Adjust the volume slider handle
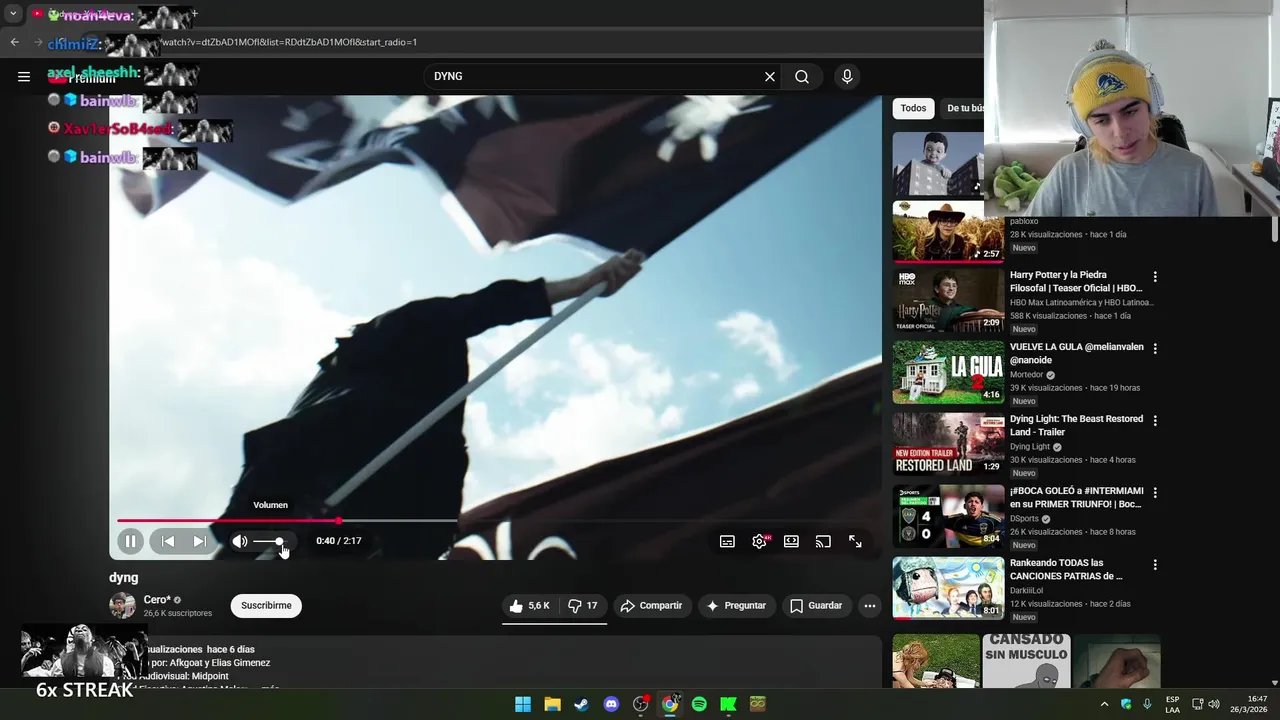Image resolution: width=1280 pixels, height=720 pixels. [279, 541]
